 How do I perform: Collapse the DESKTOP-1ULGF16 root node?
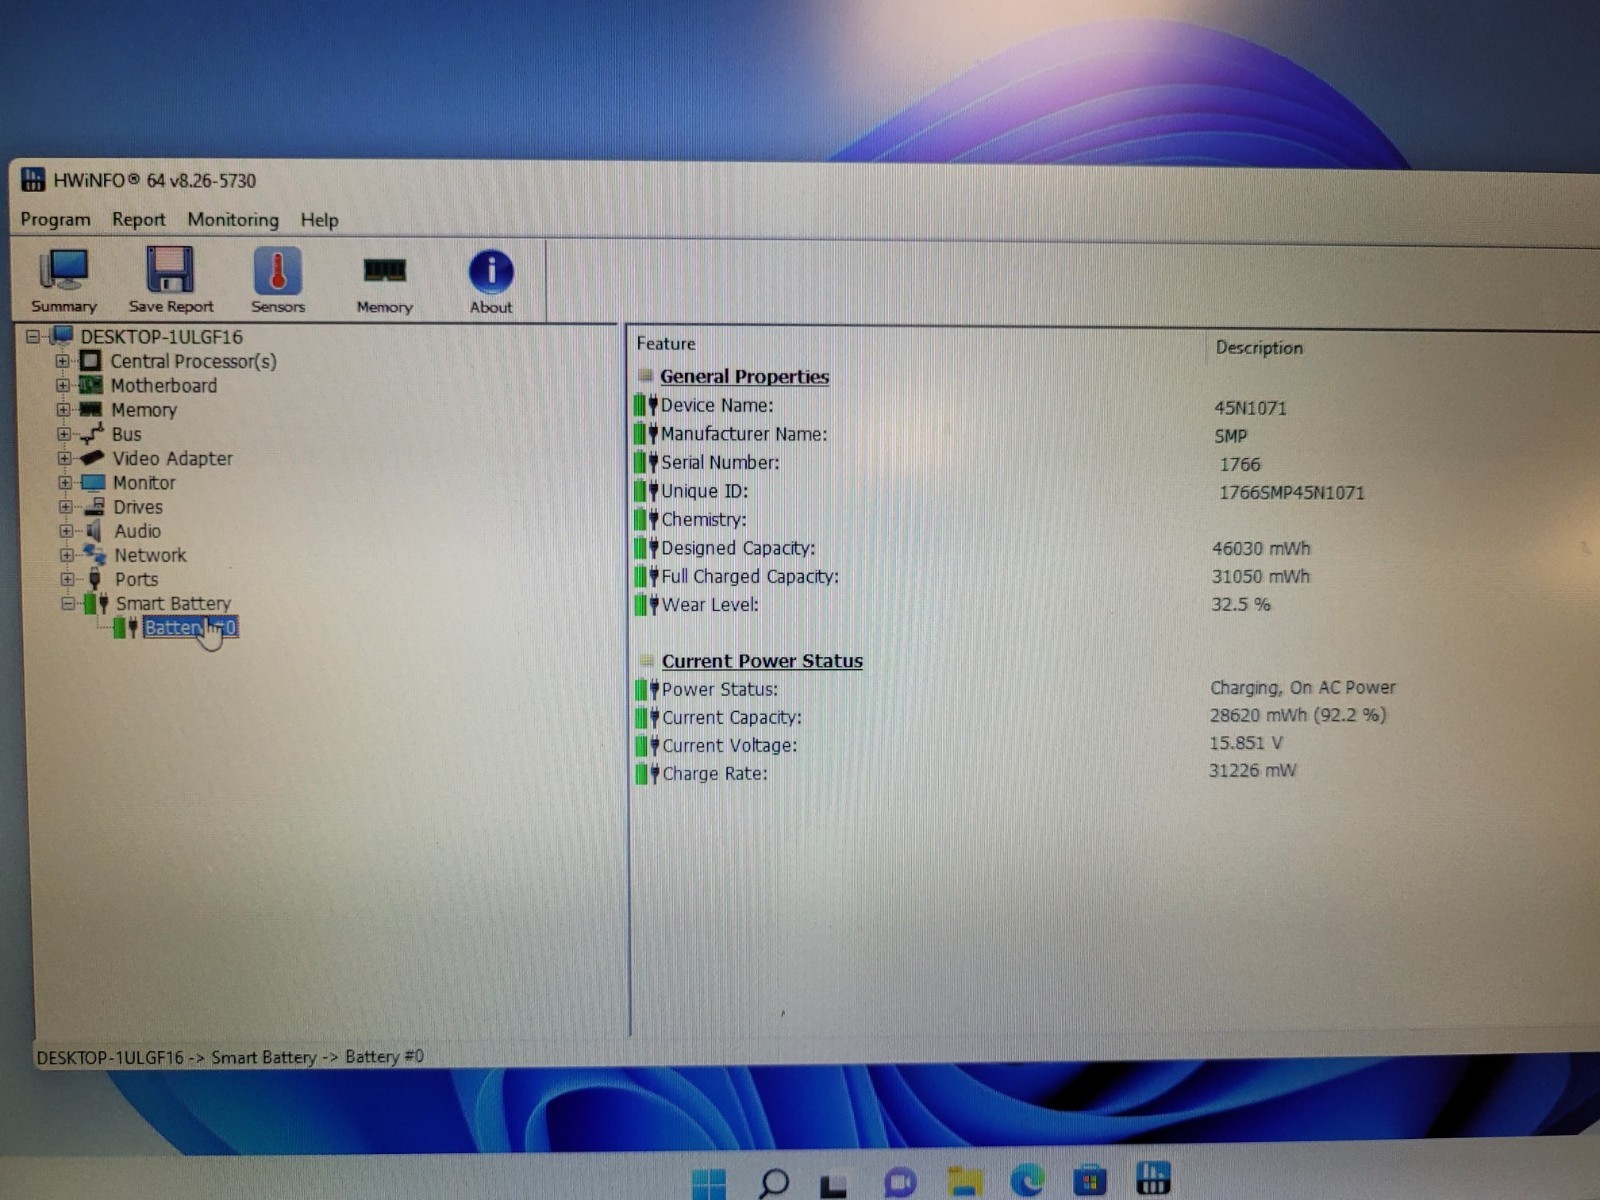(x=33, y=336)
